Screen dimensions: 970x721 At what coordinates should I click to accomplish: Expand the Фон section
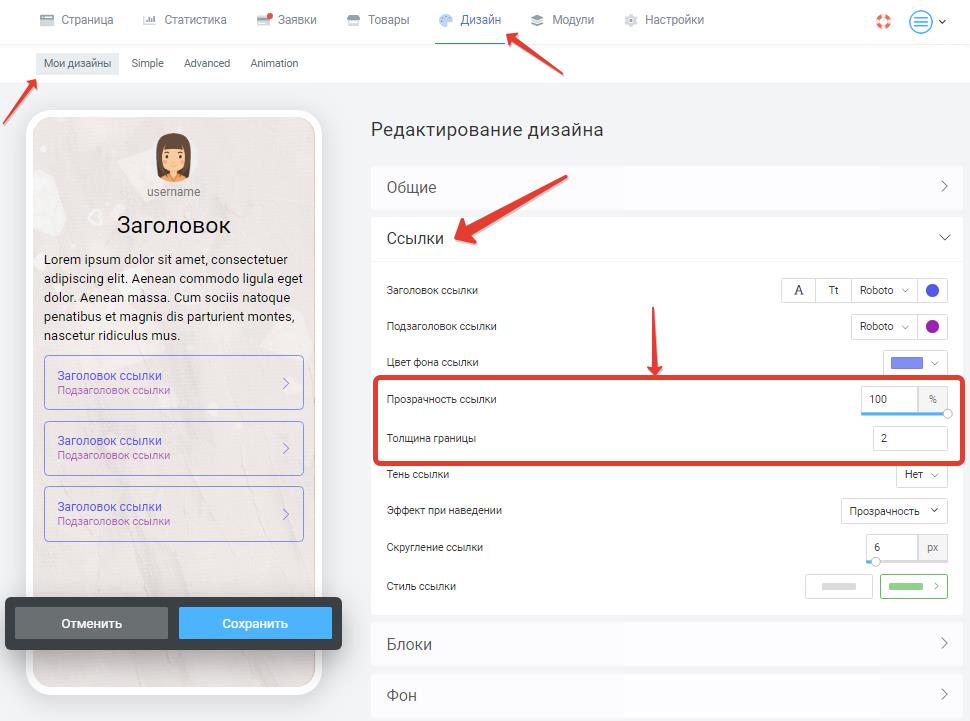click(666, 696)
